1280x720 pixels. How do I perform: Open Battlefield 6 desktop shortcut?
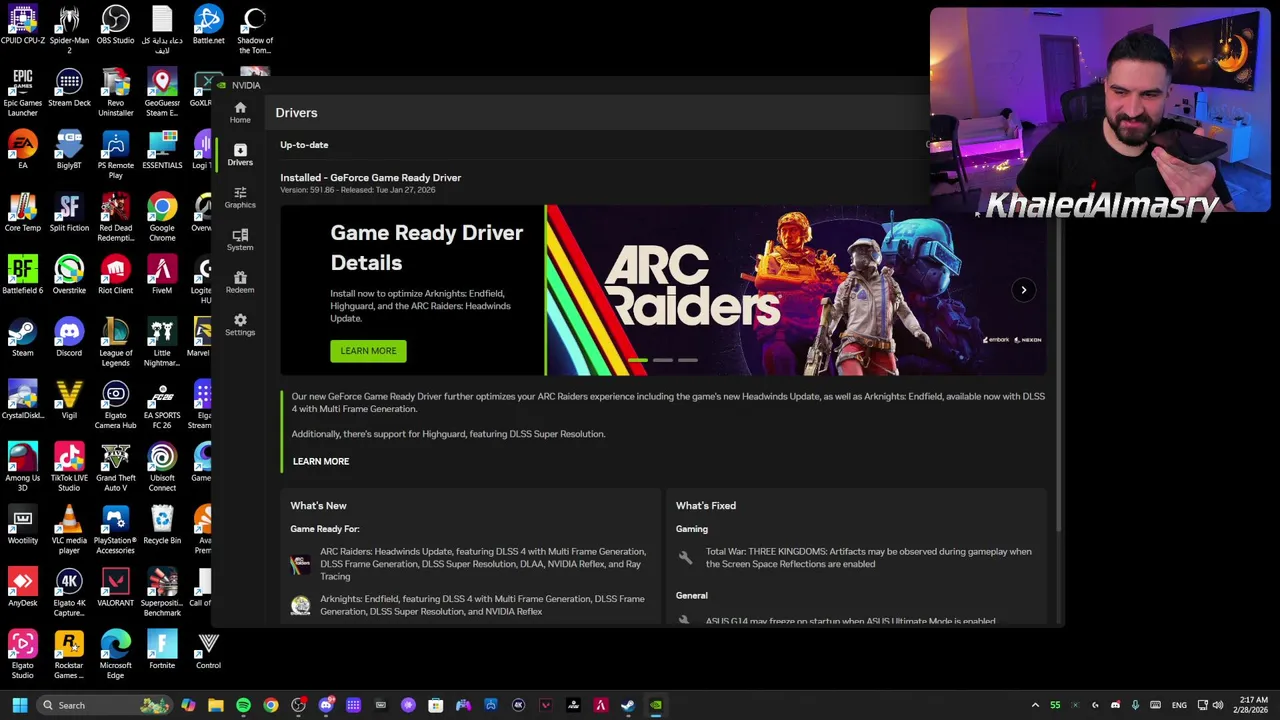point(22,275)
